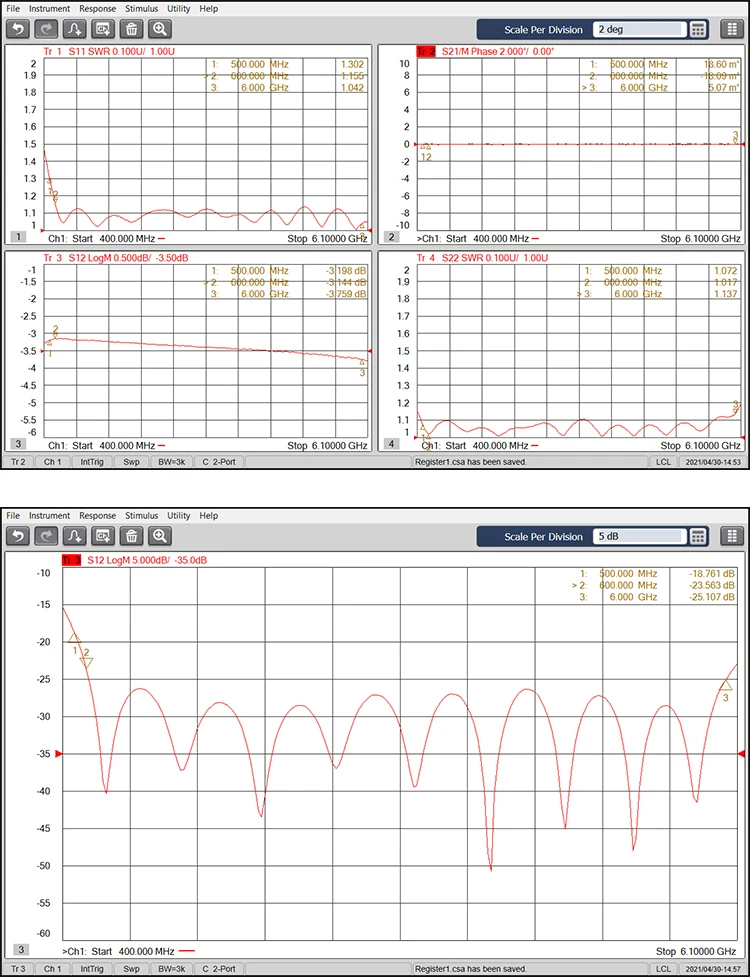Click window number 2 box under S21 phase plot
Viewport: 750px width, 977px height.
(392, 237)
